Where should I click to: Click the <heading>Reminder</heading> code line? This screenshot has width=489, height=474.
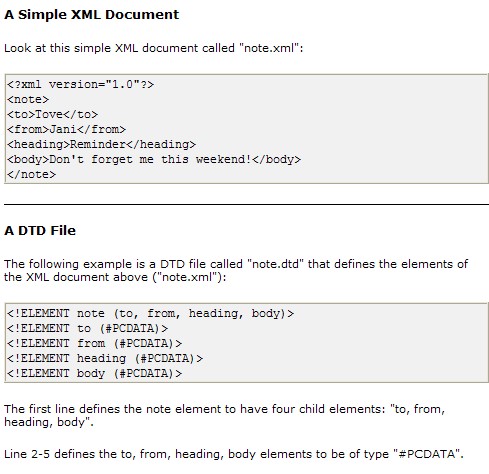[101, 144]
